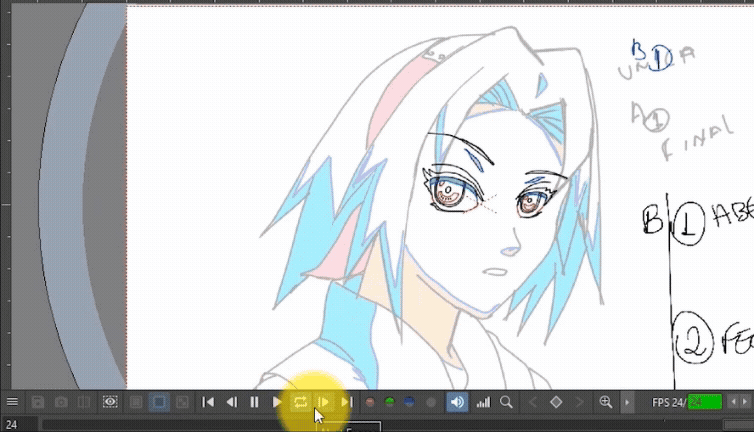Click the FPS 24/ label
The image size is (754, 432).
[668, 402]
